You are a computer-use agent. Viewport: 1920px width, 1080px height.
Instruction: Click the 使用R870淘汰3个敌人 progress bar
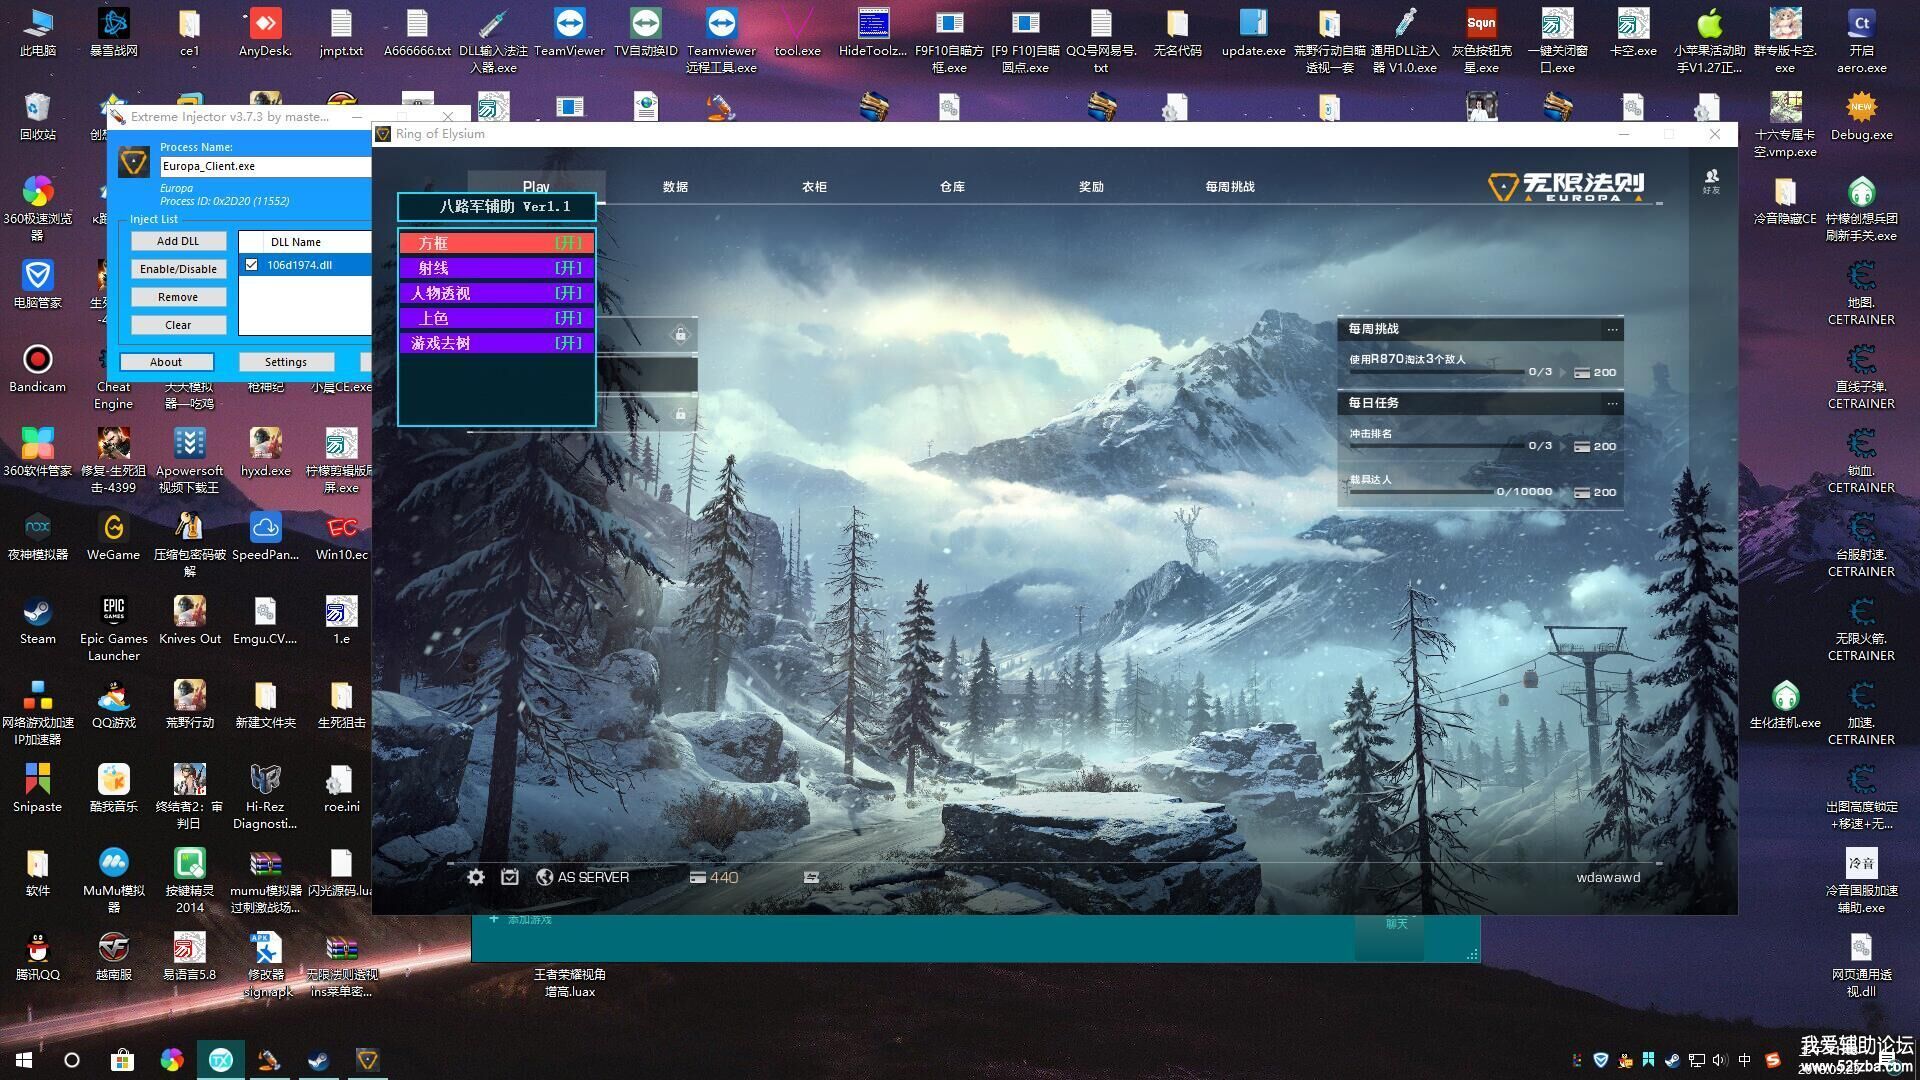(x=1436, y=373)
